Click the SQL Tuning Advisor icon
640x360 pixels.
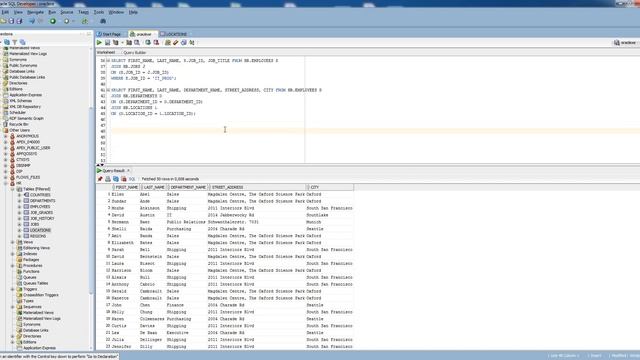[x=137, y=42]
